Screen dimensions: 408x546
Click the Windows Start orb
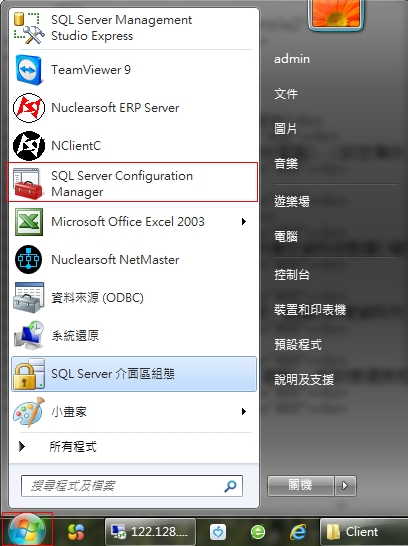27,531
